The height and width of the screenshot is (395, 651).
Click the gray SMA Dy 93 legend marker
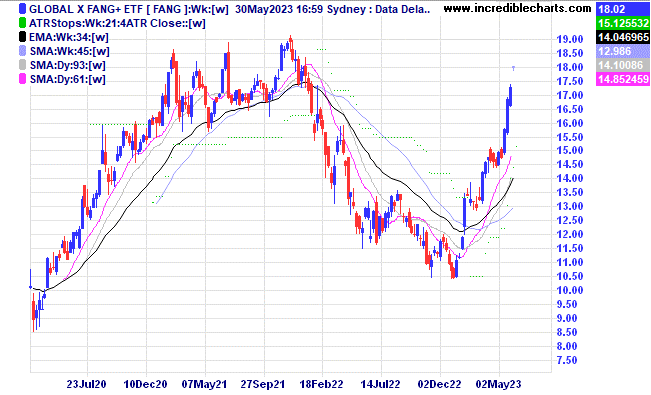point(23,65)
